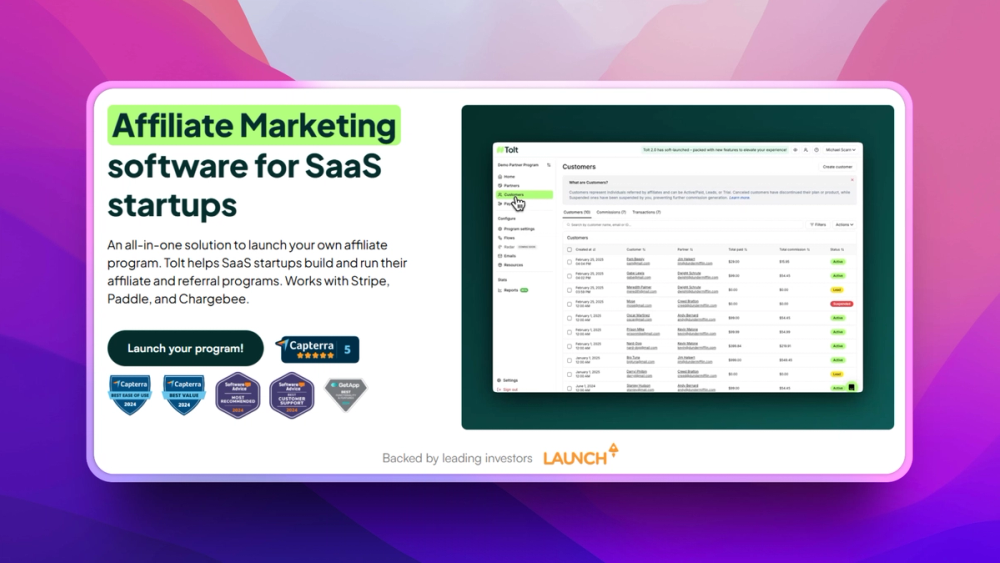The height and width of the screenshot is (563, 1000).
Task: Click the yellow Lead badge in Meredith Palmer's row
Action: pos(837,289)
